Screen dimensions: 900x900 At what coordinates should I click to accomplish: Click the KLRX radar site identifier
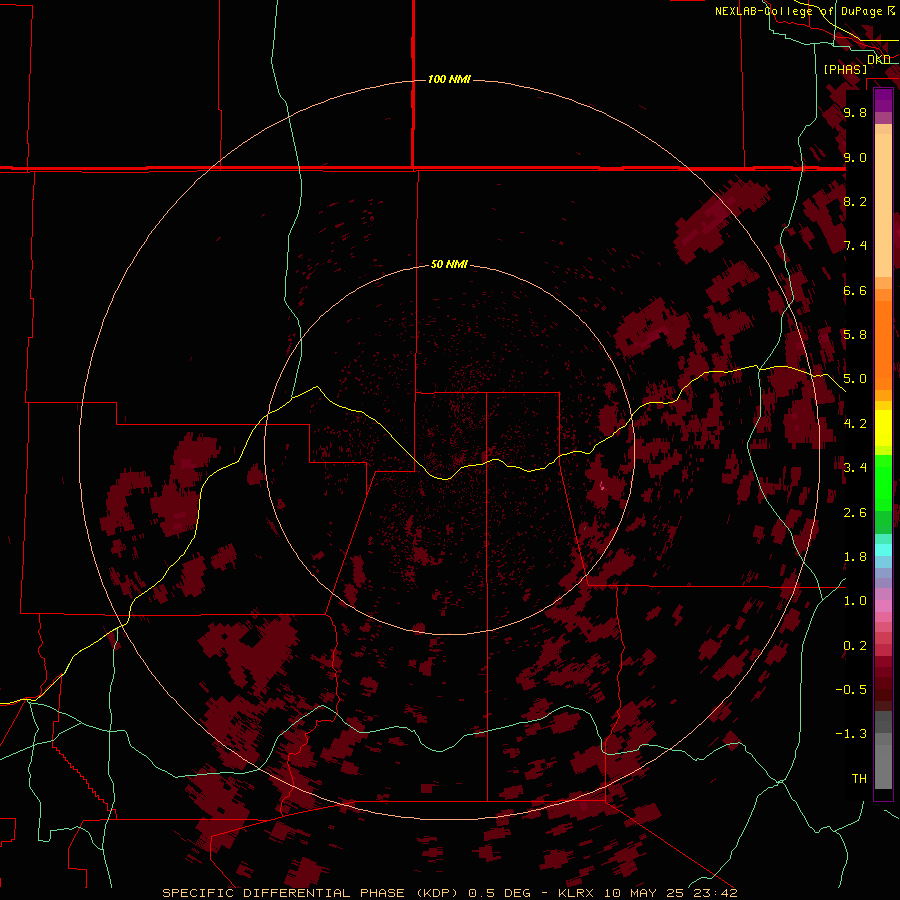point(576,893)
